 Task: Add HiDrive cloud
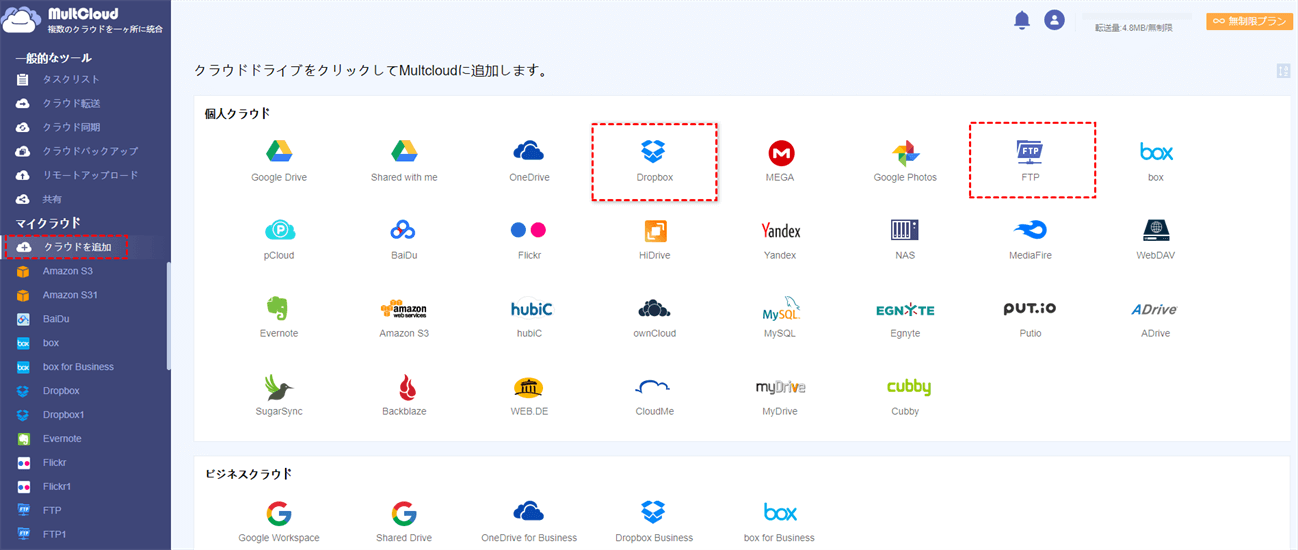pyautogui.click(x=654, y=239)
